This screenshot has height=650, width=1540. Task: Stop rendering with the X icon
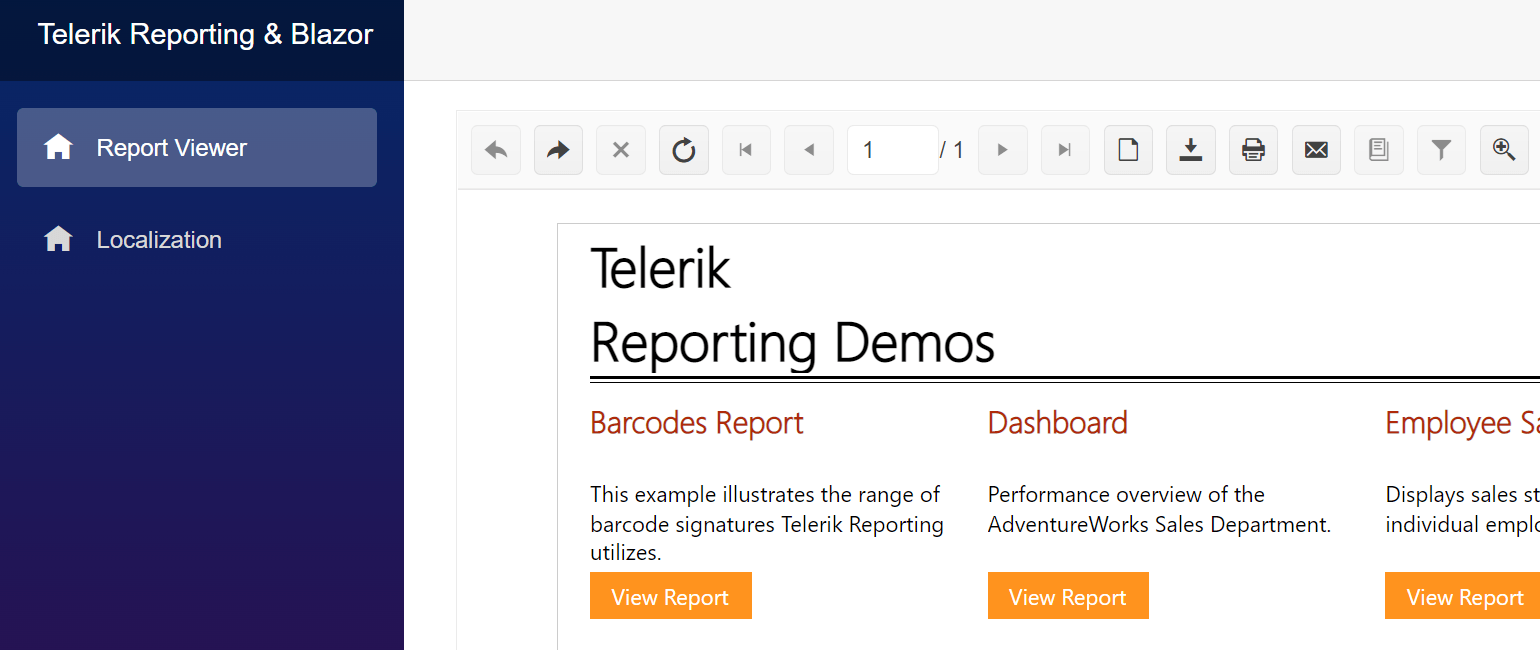tap(621, 150)
